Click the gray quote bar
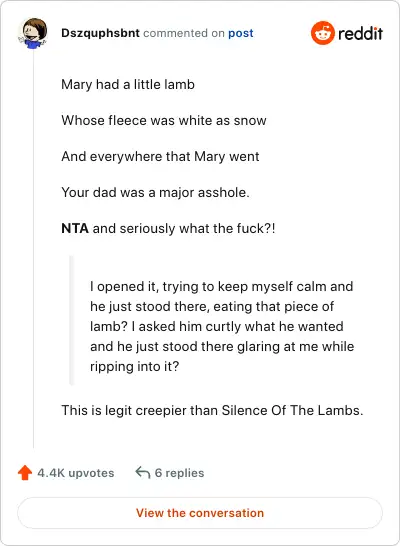 (x=71, y=320)
